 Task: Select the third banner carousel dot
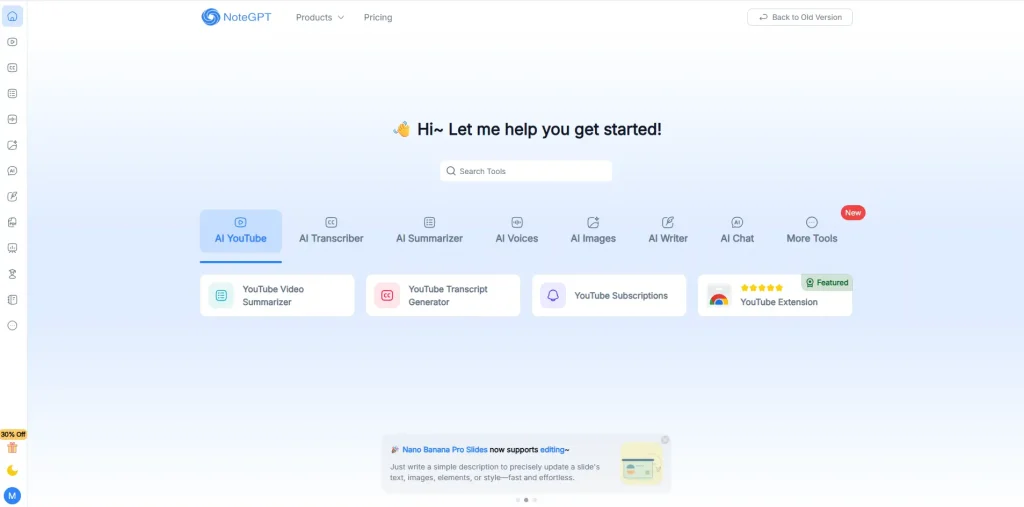pos(535,500)
